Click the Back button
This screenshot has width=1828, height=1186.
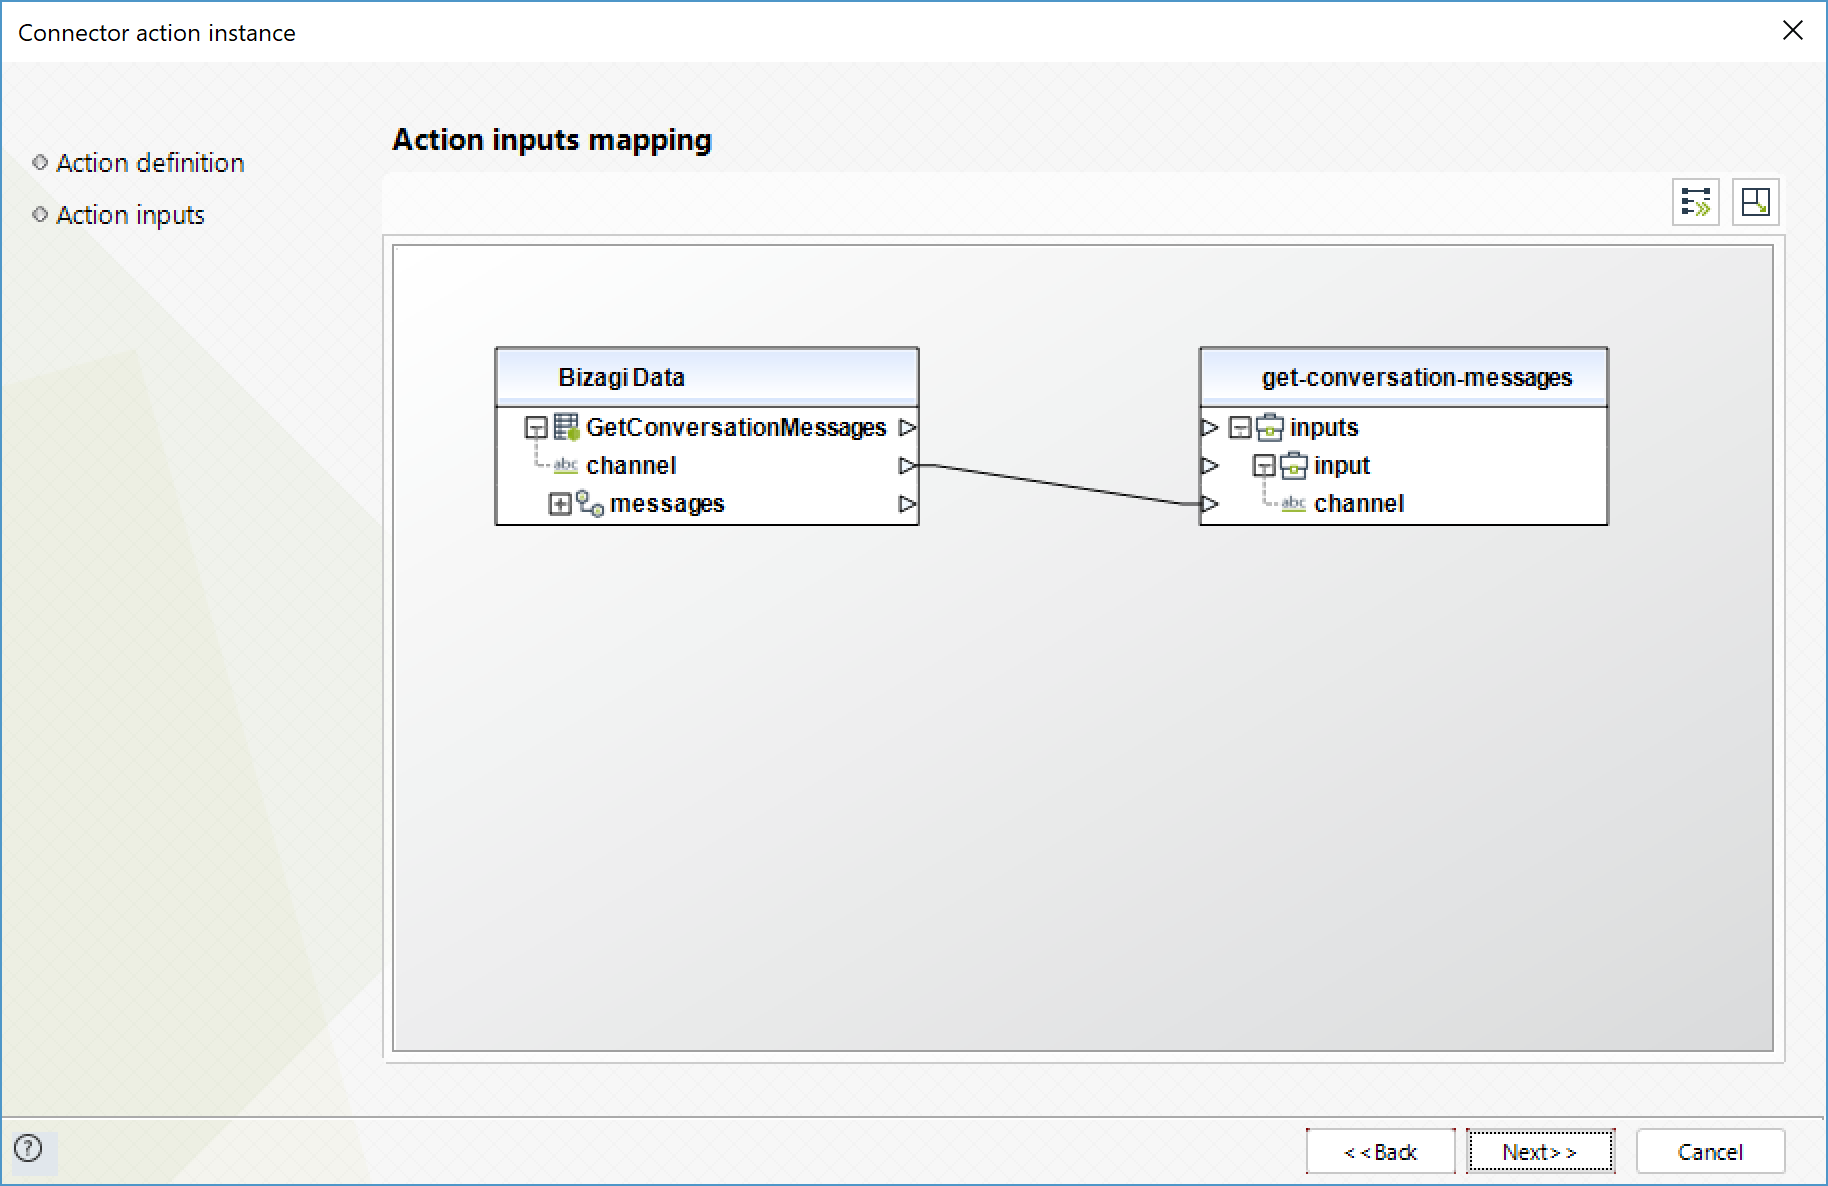point(1380,1152)
